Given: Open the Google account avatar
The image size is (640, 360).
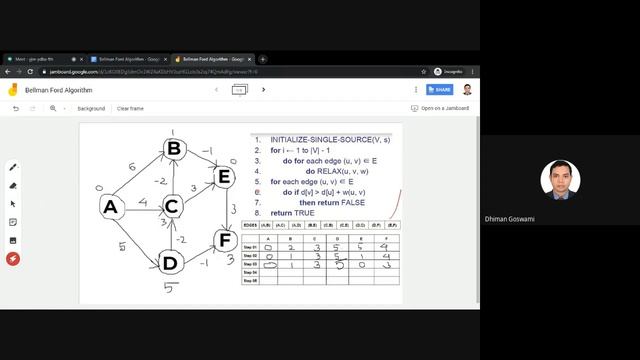Looking at the screenshot, I should [x=467, y=90].
